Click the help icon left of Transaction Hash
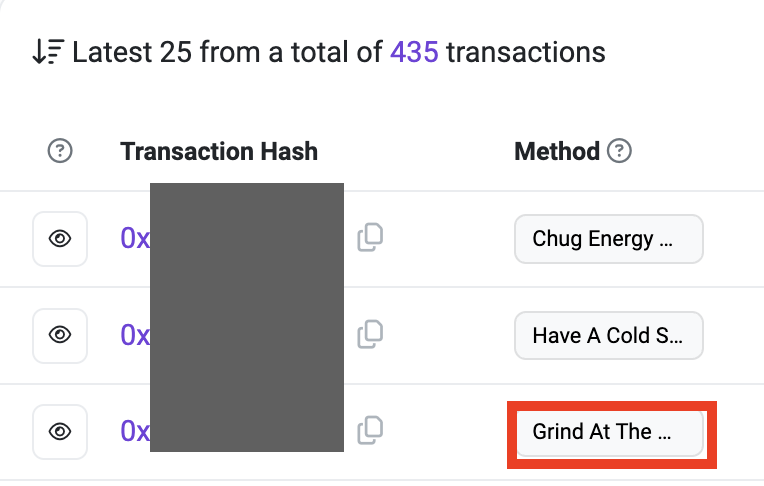Image resolution: width=764 pixels, height=486 pixels. pos(60,151)
